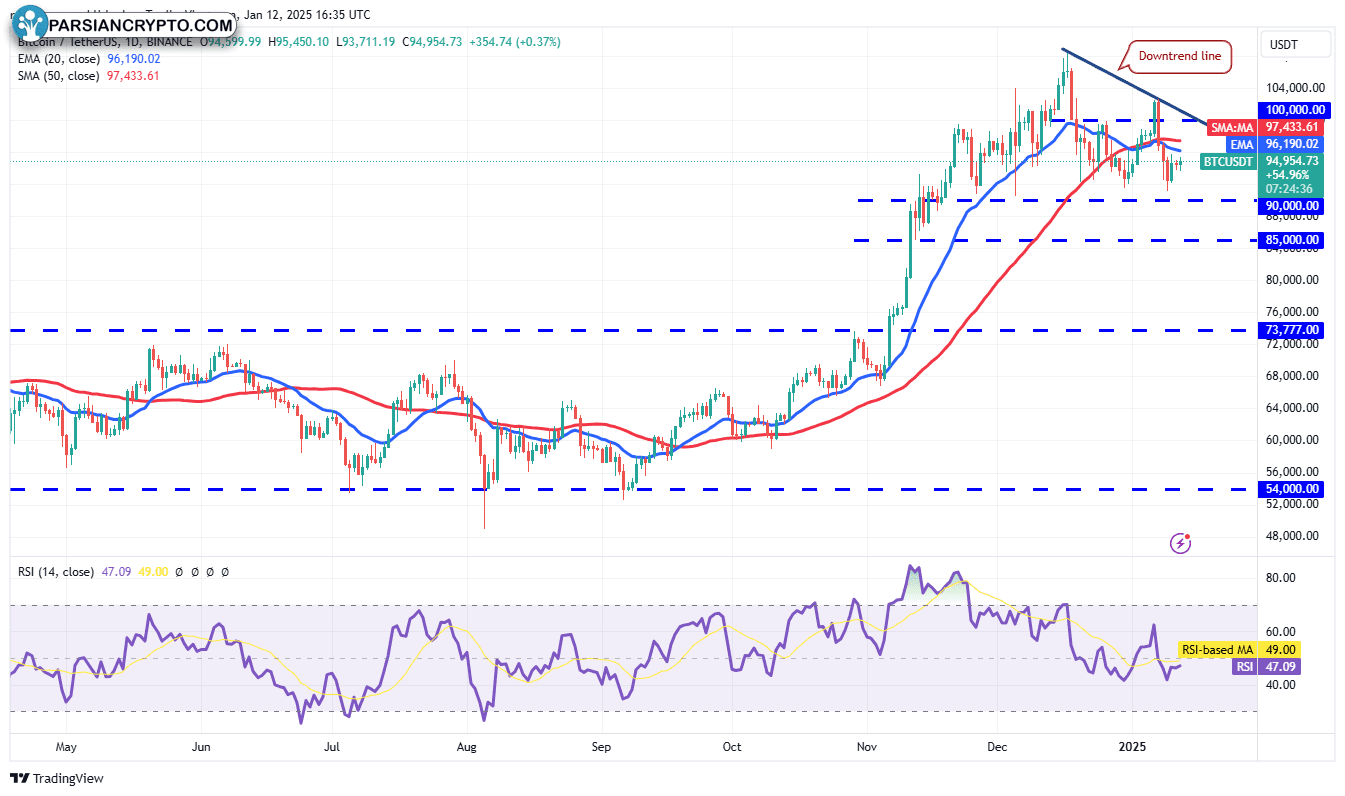
Task: Click the EMA (20, close) indicator legend
Action: coord(88,59)
